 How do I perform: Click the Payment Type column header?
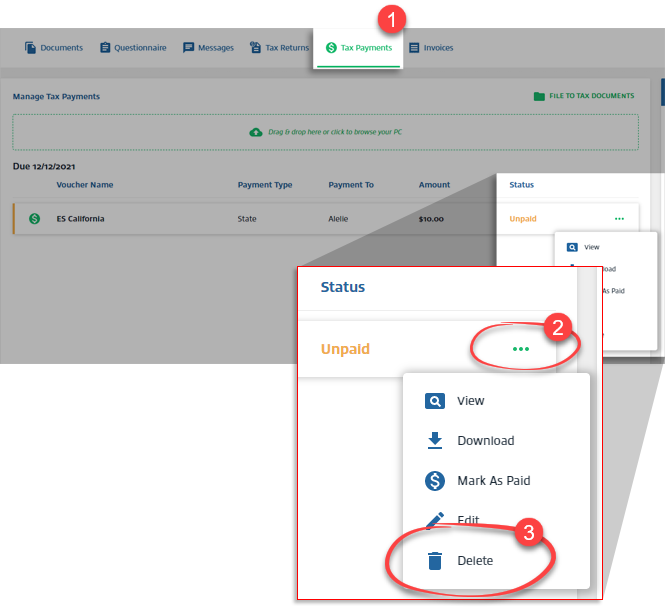click(x=265, y=185)
